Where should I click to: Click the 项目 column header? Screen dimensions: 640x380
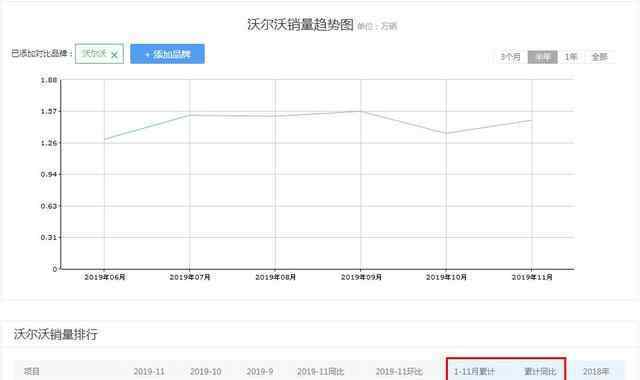(32, 371)
